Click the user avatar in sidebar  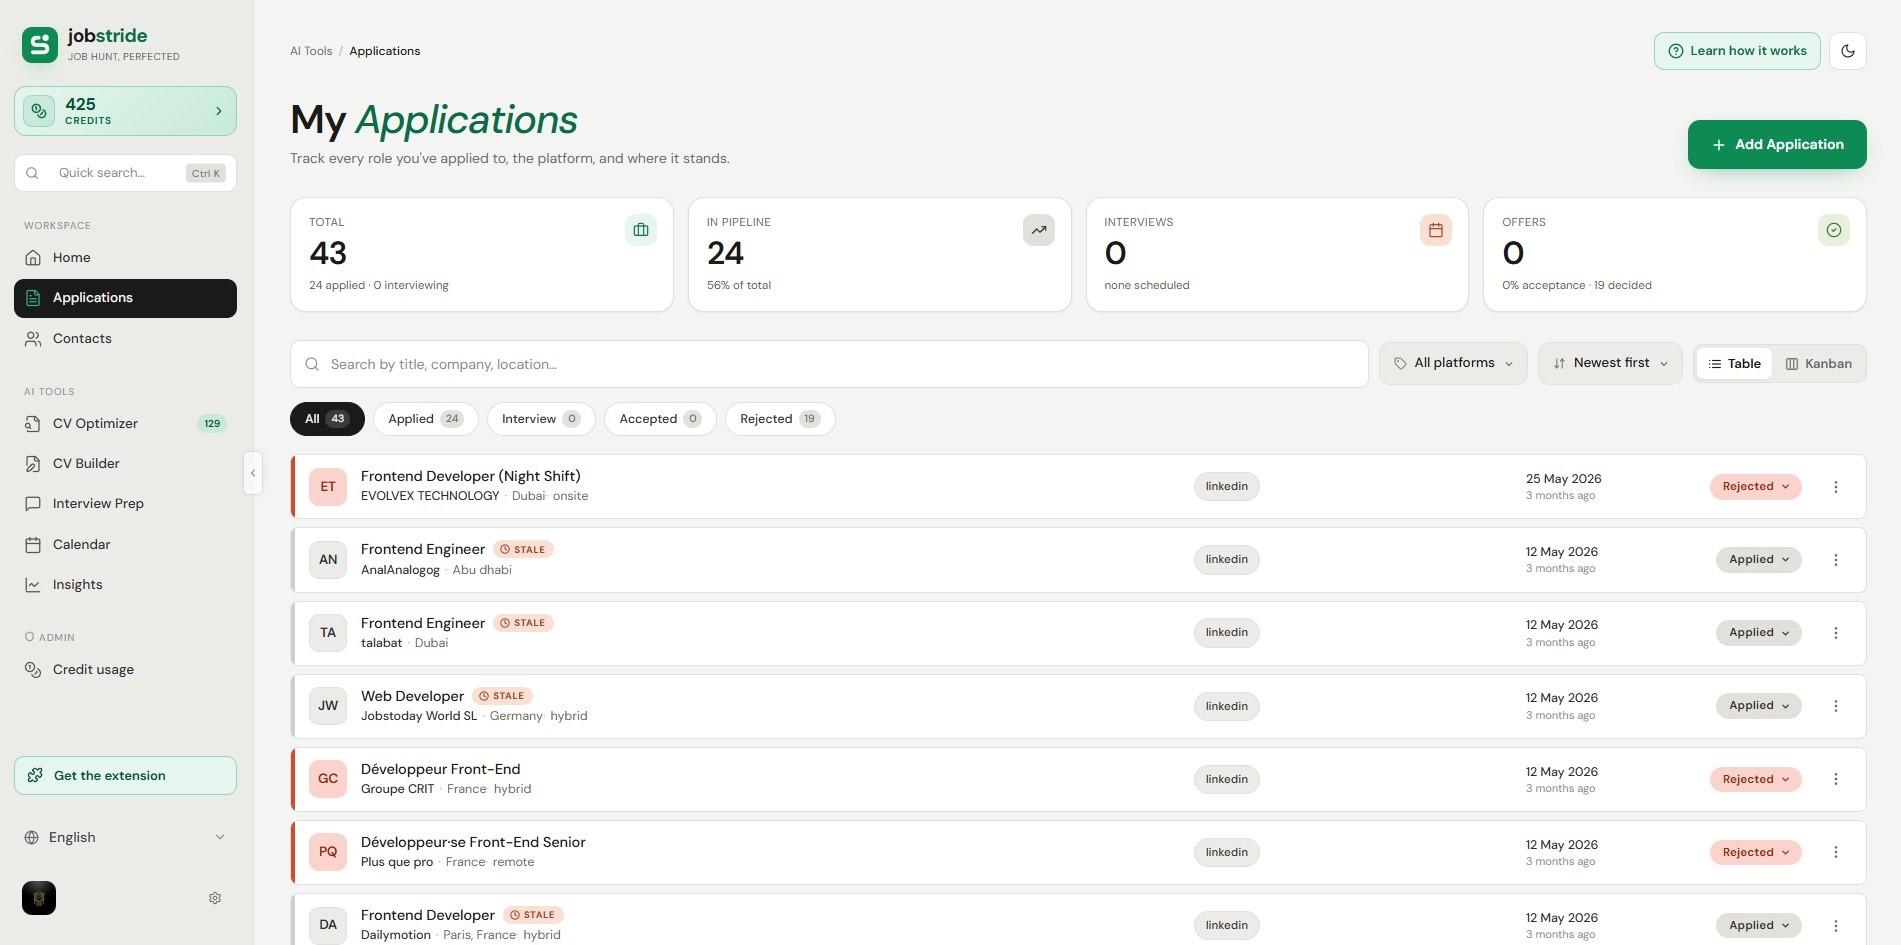(x=39, y=898)
